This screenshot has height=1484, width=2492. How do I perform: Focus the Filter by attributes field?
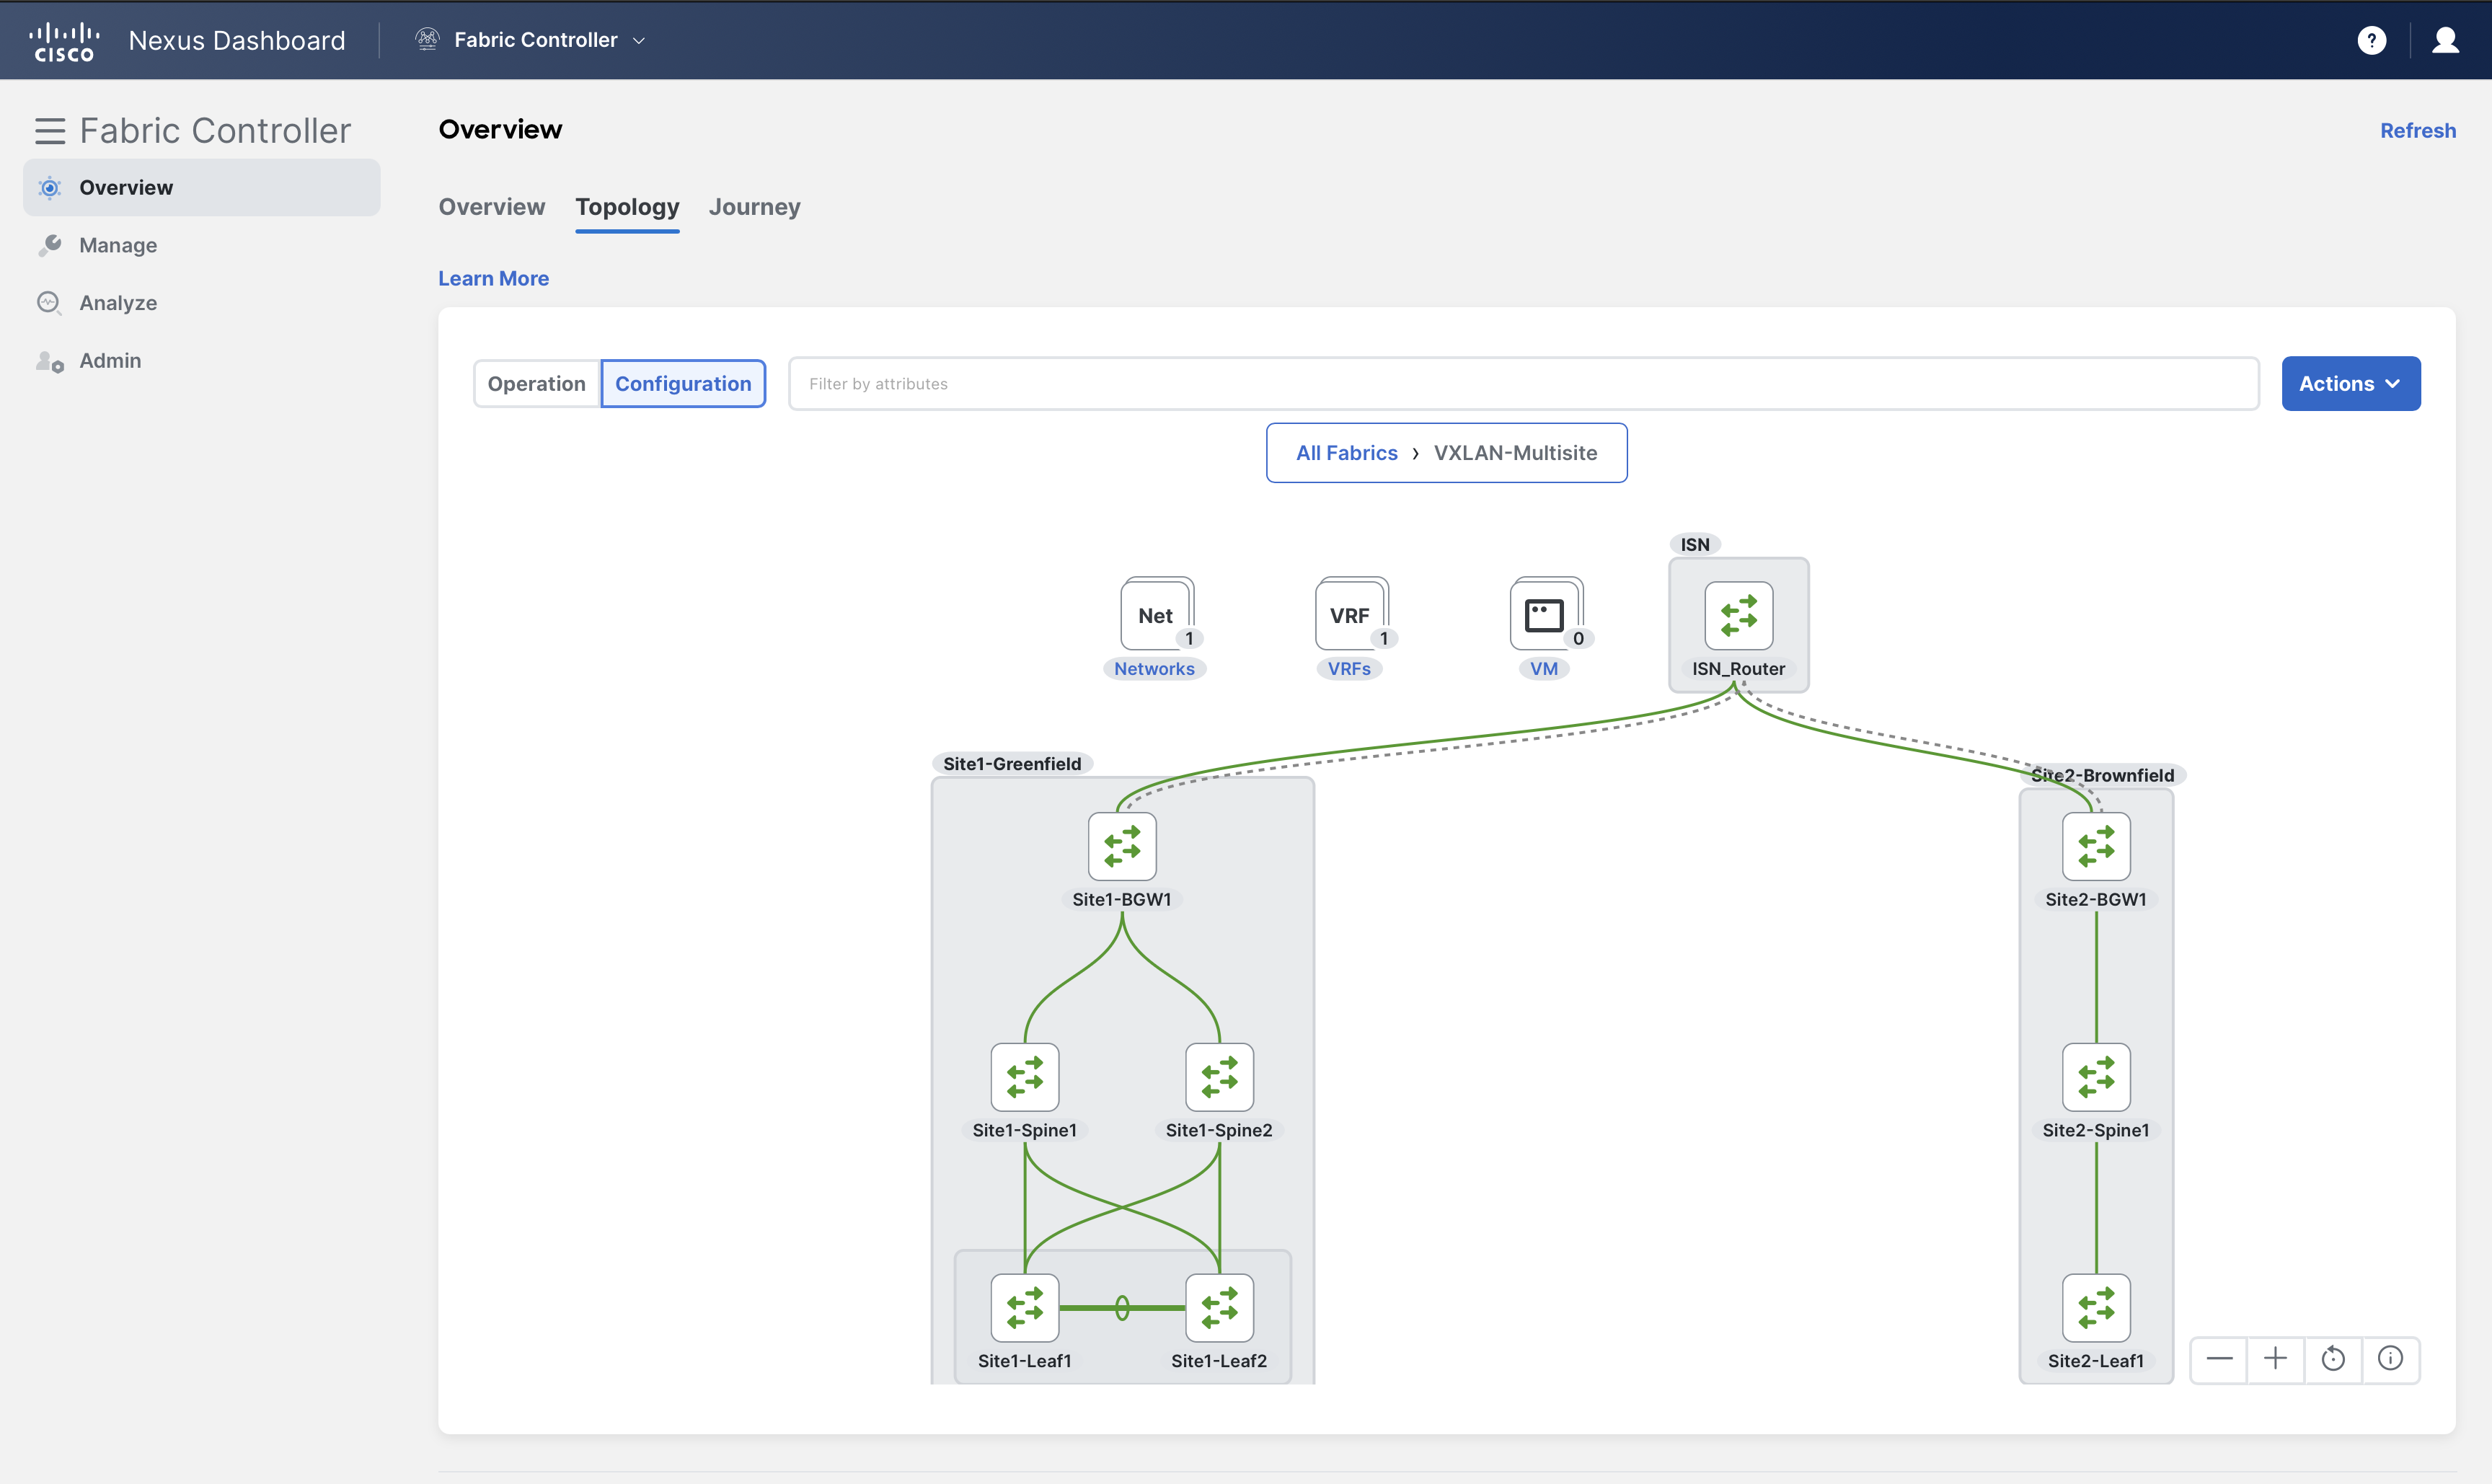click(1523, 383)
